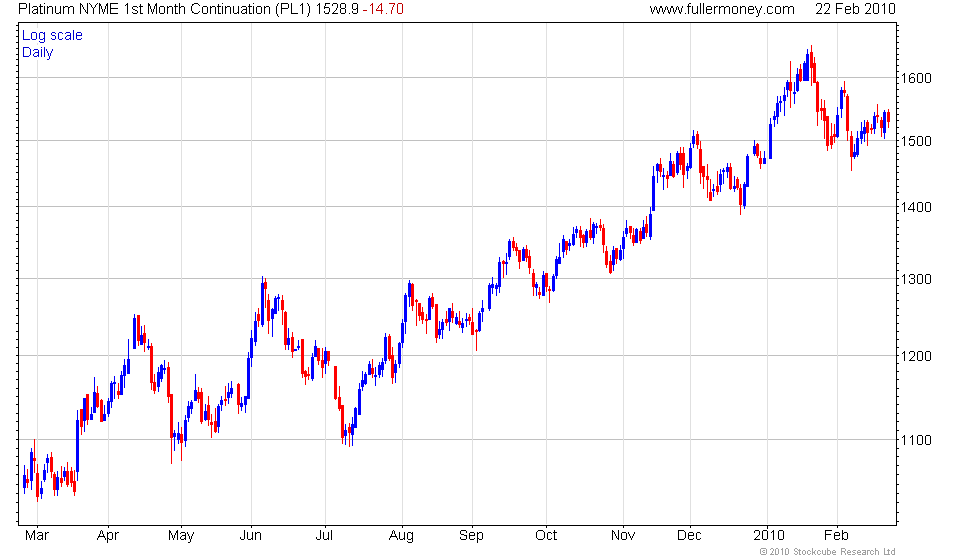Viewport: 980px width, 560px height.
Task: Click the 1100 price axis label
Action: pos(916,440)
